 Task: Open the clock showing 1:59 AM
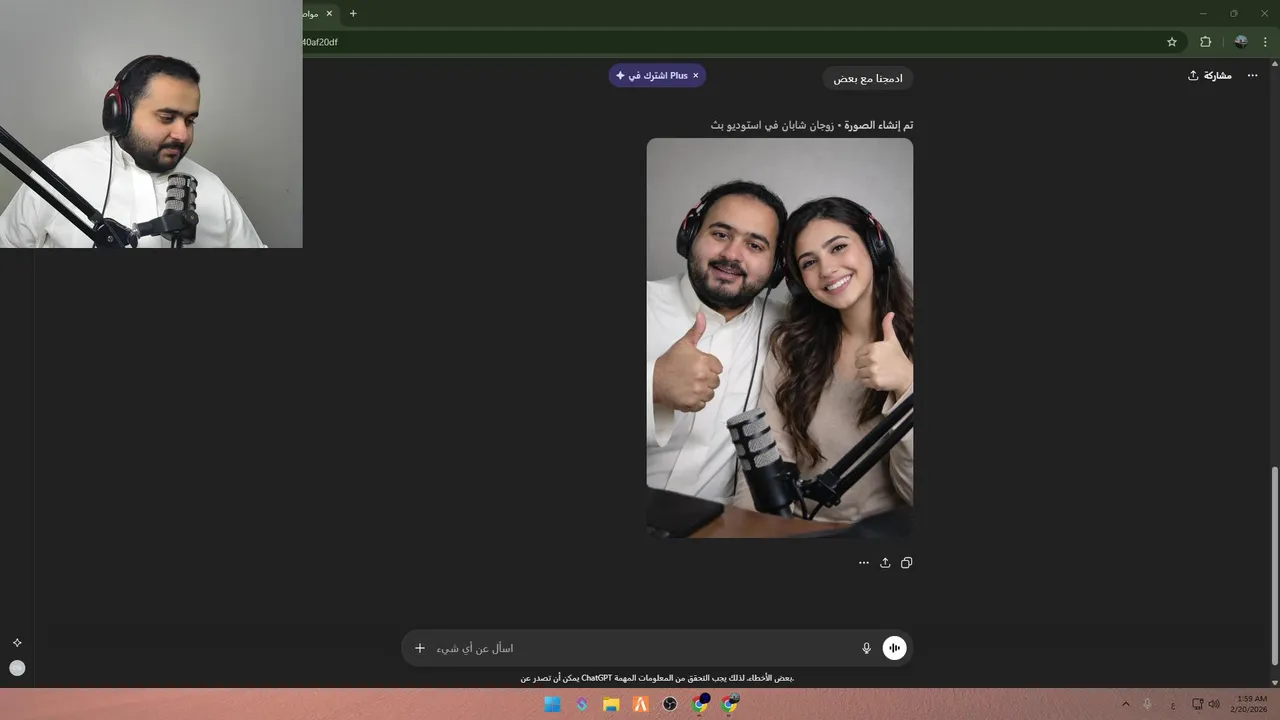[1250, 704]
